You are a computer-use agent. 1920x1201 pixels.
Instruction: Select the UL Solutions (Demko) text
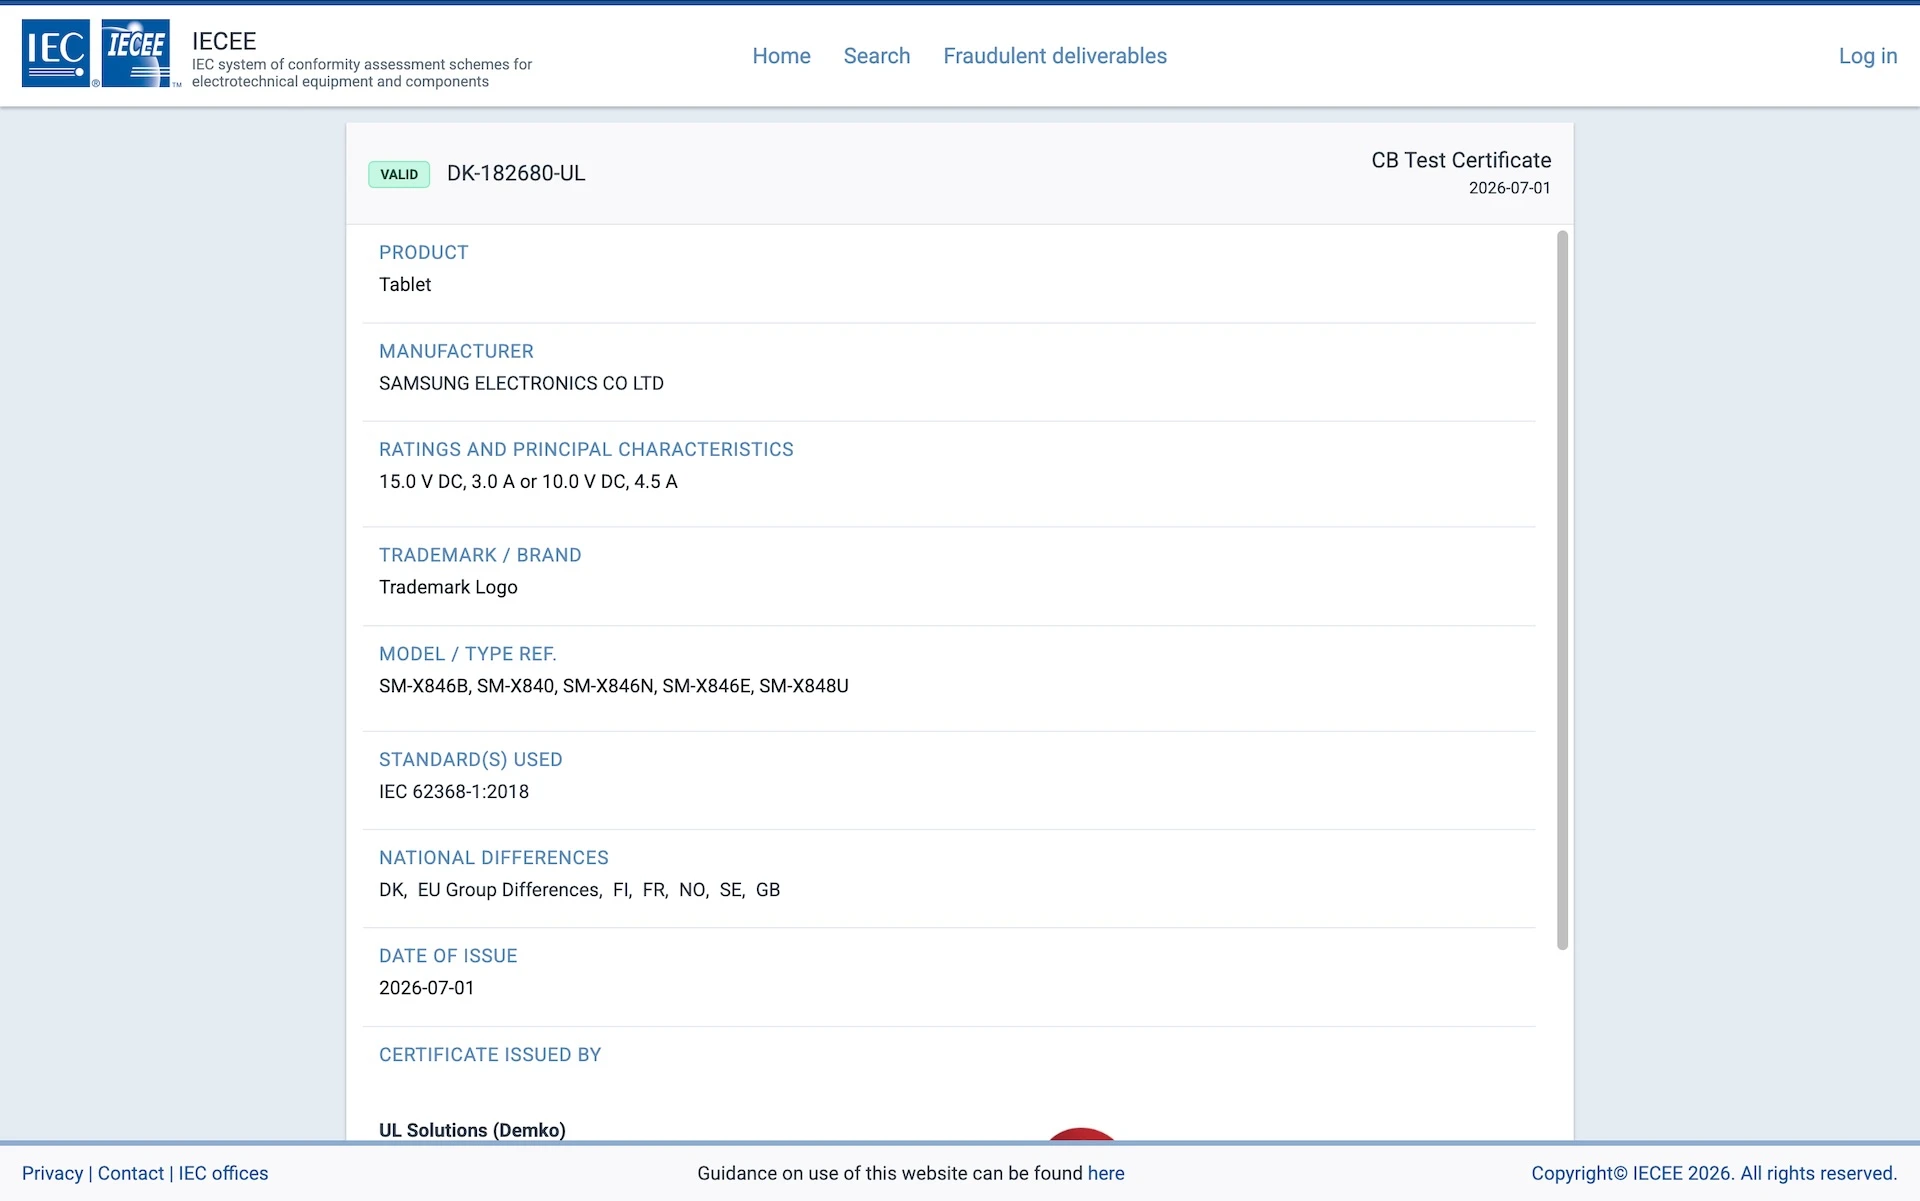pyautogui.click(x=472, y=1130)
